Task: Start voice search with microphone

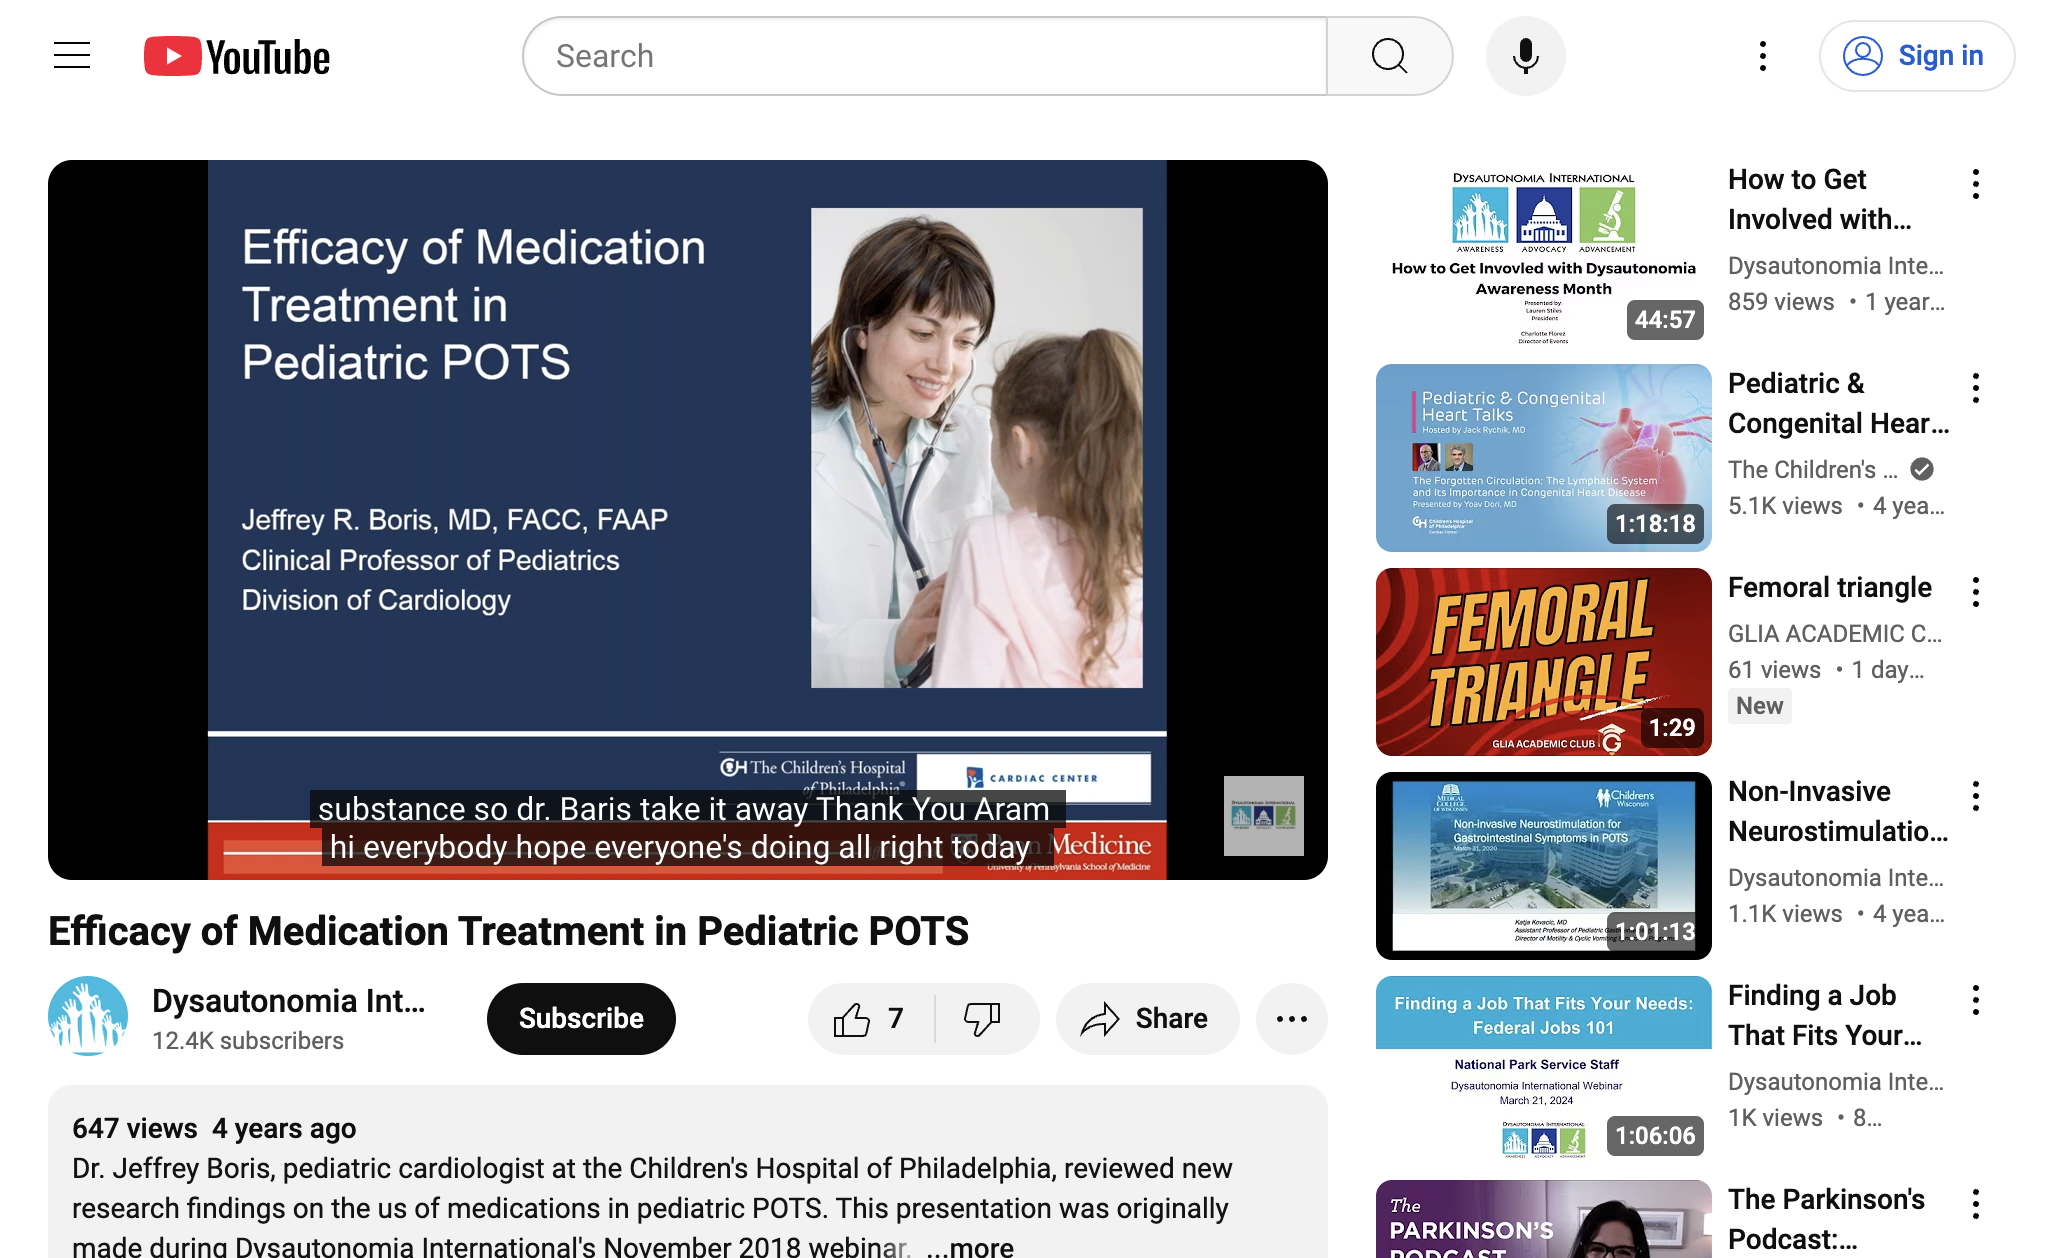Action: click(x=1525, y=56)
